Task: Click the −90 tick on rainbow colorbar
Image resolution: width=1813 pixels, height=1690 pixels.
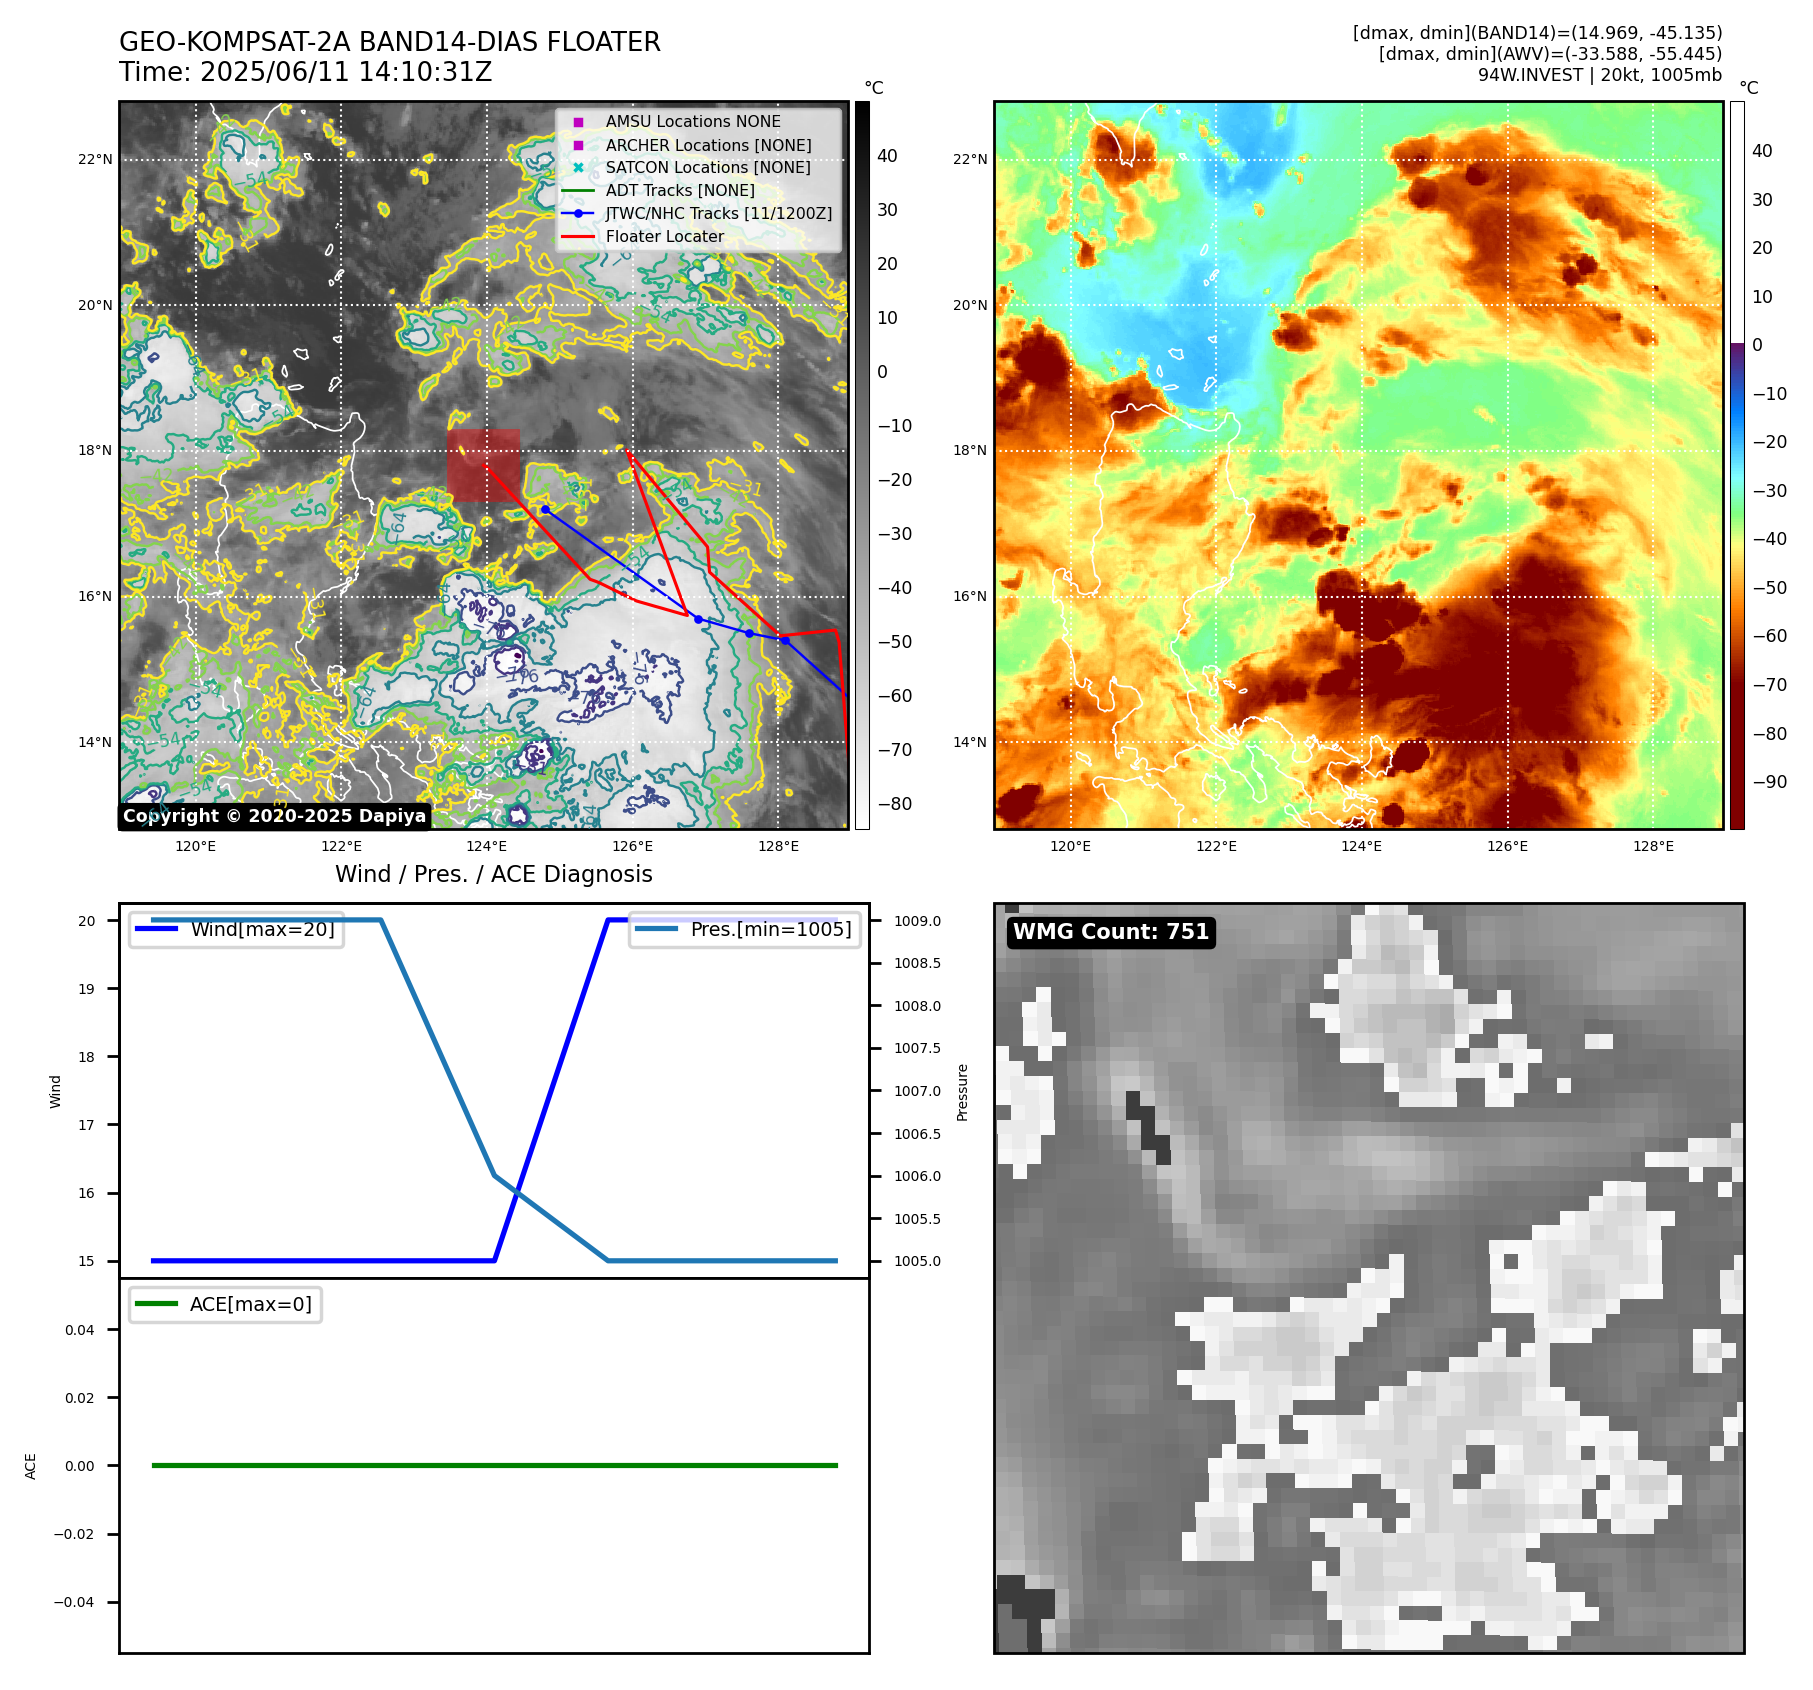Action: point(1769,782)
